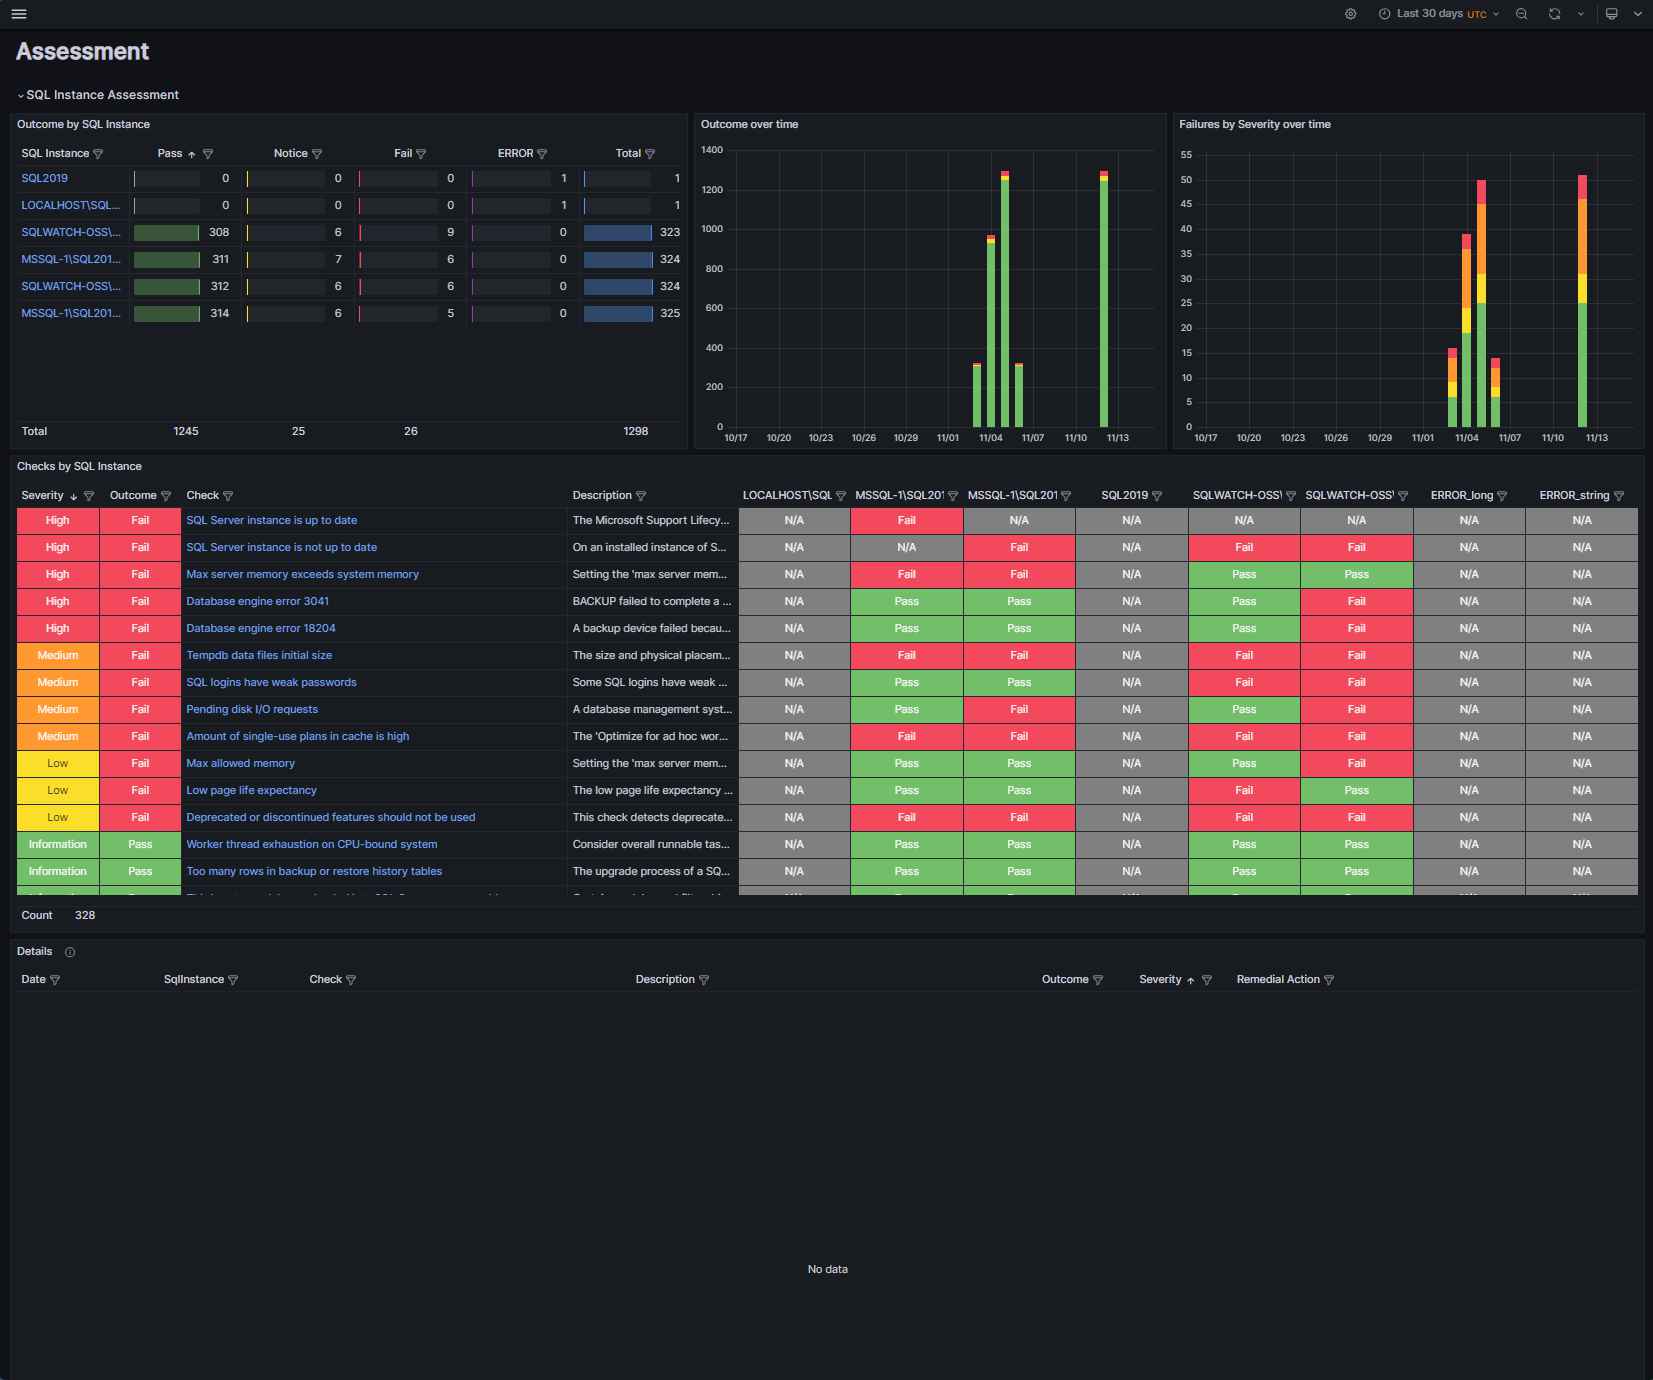Open the hamburger navigation menu
Viewport: 1653px width, 1380px height.
pos(19,14)
